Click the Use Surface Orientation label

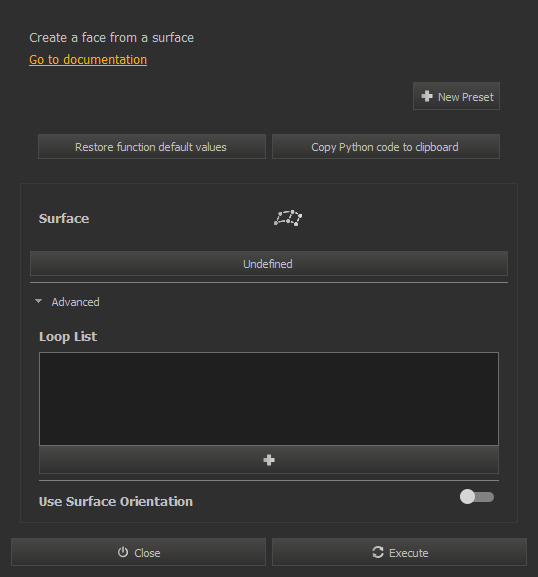click(116, 502)
